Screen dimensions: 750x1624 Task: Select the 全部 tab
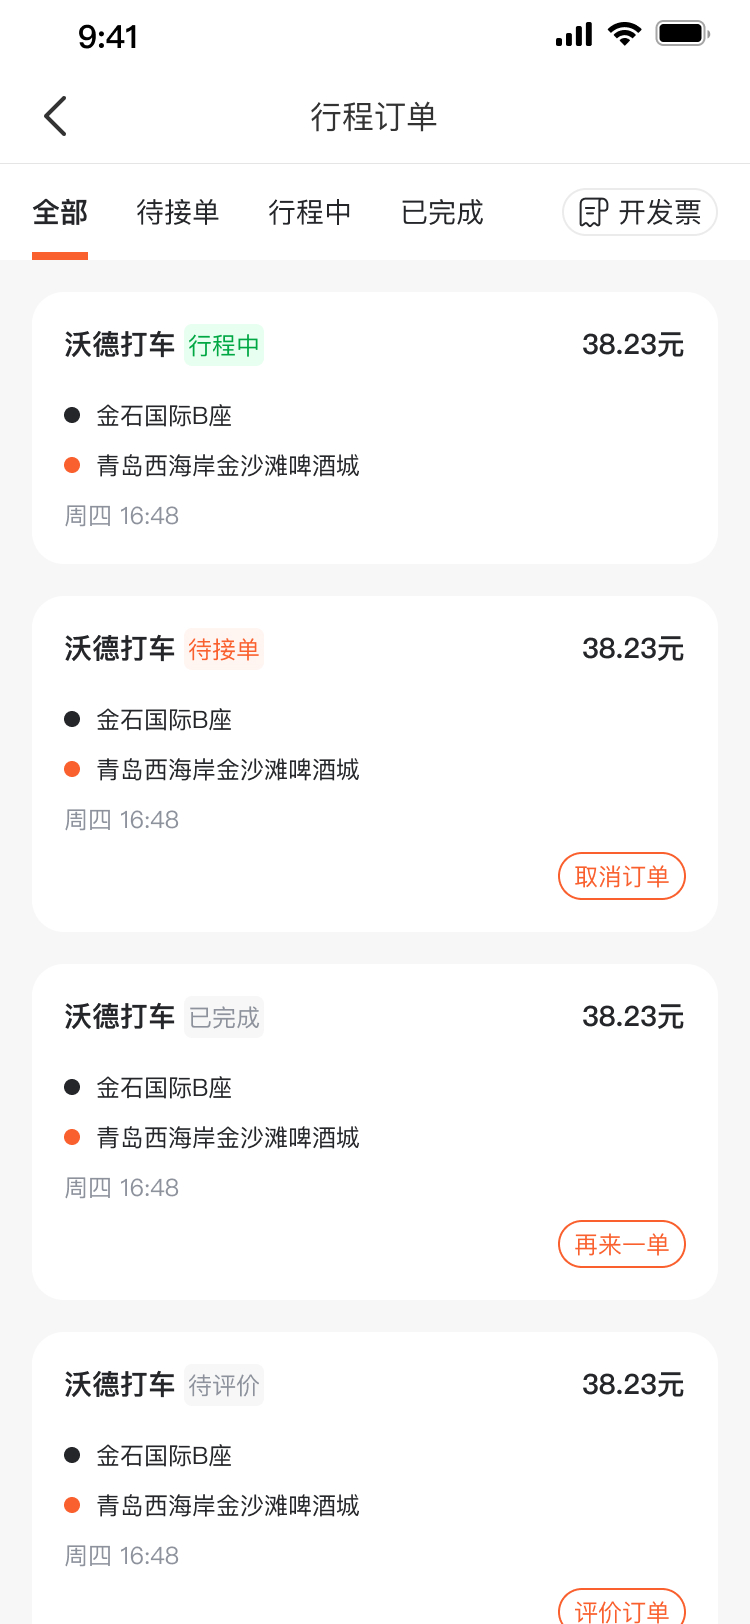click(60, 212)
